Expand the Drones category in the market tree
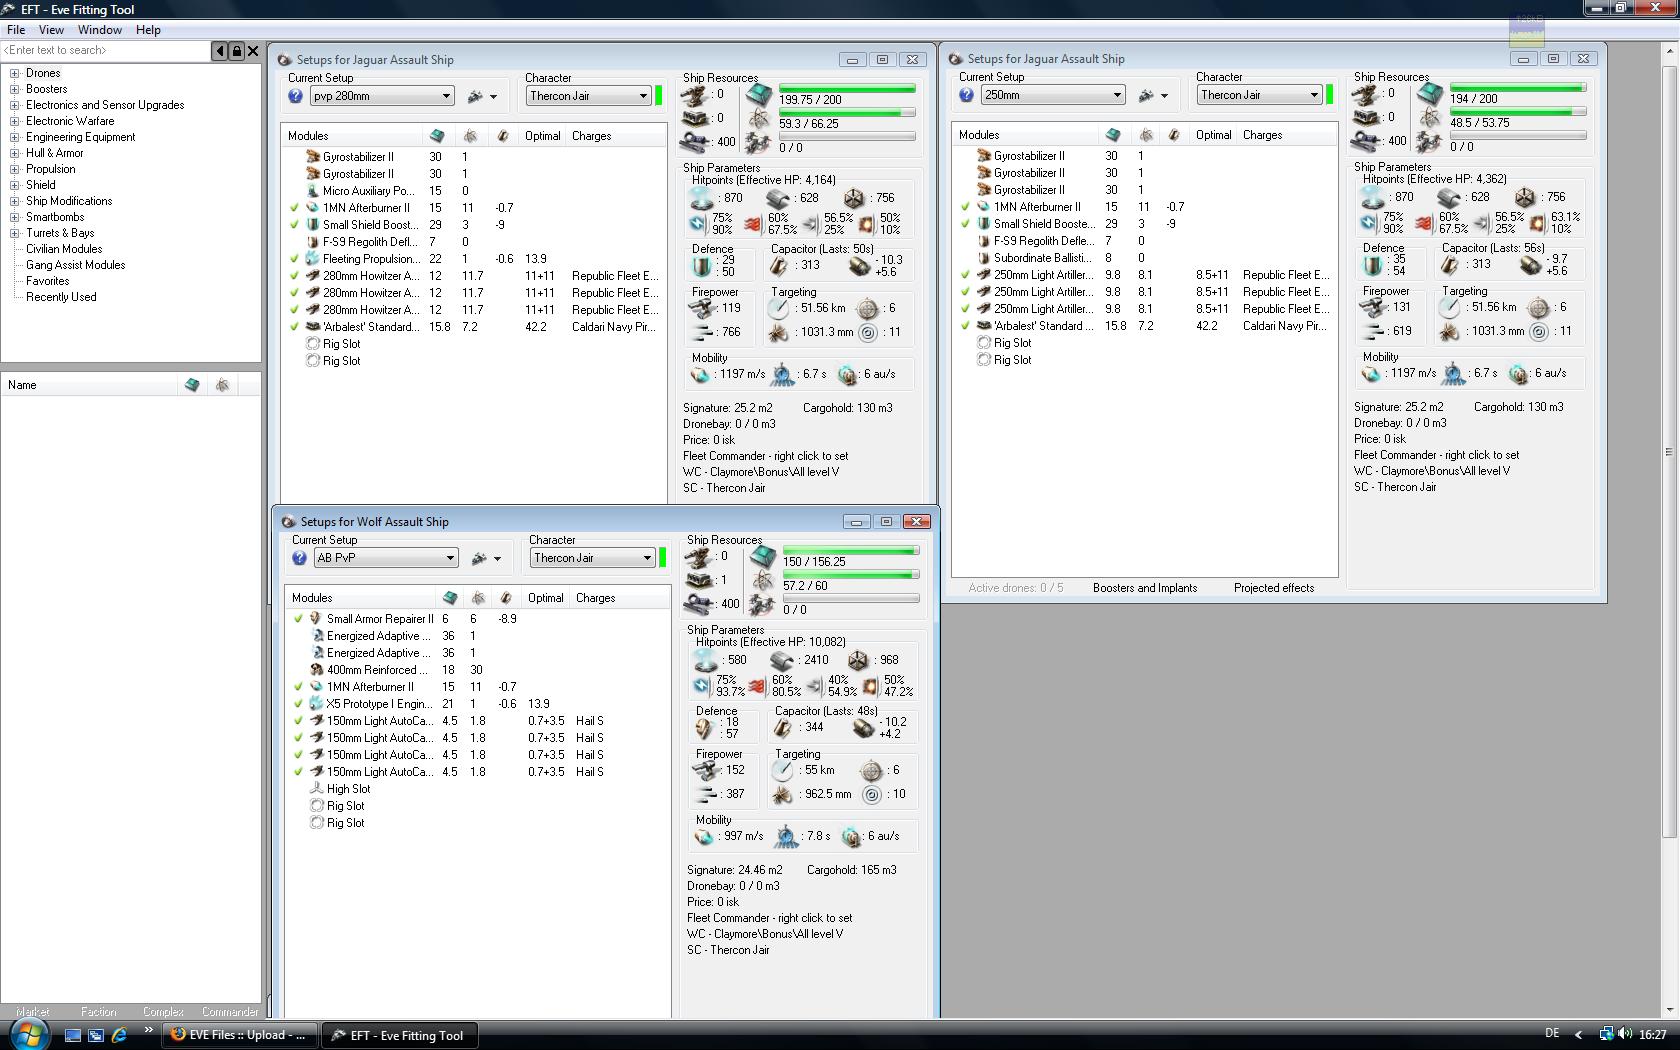The image size is (1680, 1050). tap(15, 73)
